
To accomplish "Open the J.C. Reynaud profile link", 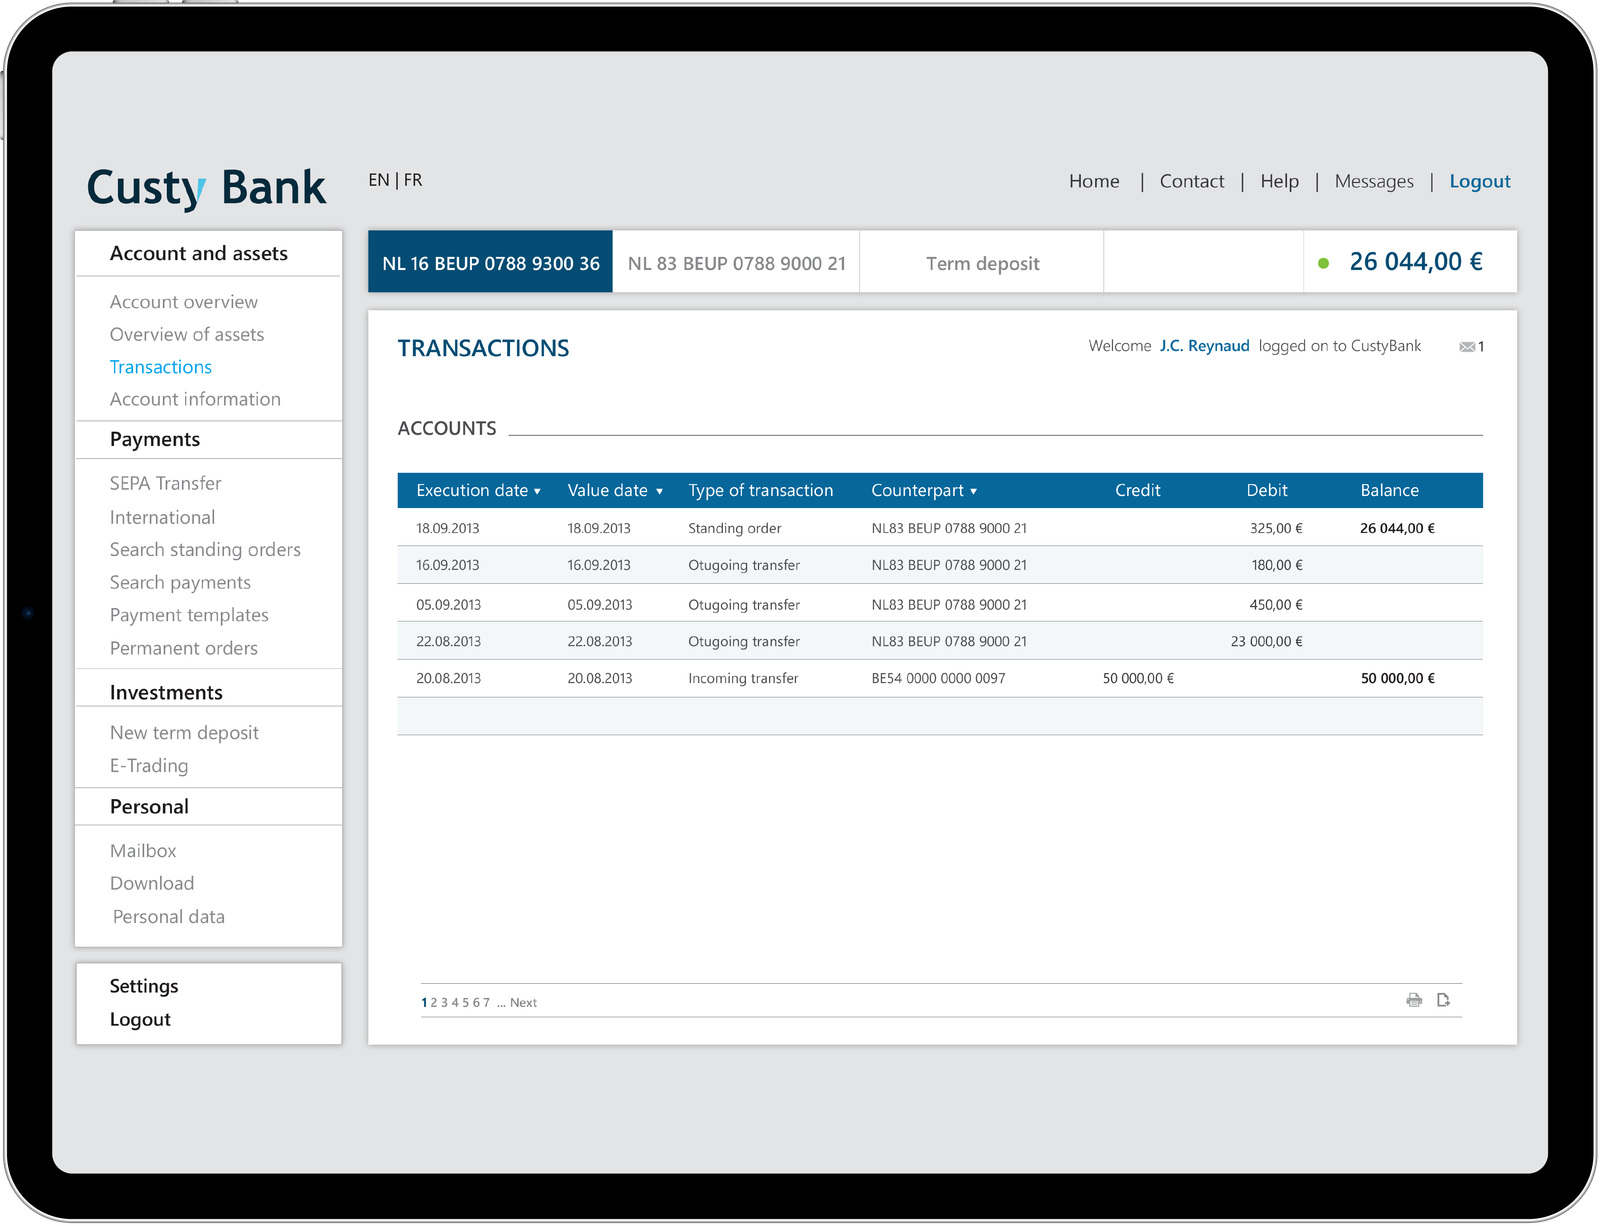I will pos(1204,346).
